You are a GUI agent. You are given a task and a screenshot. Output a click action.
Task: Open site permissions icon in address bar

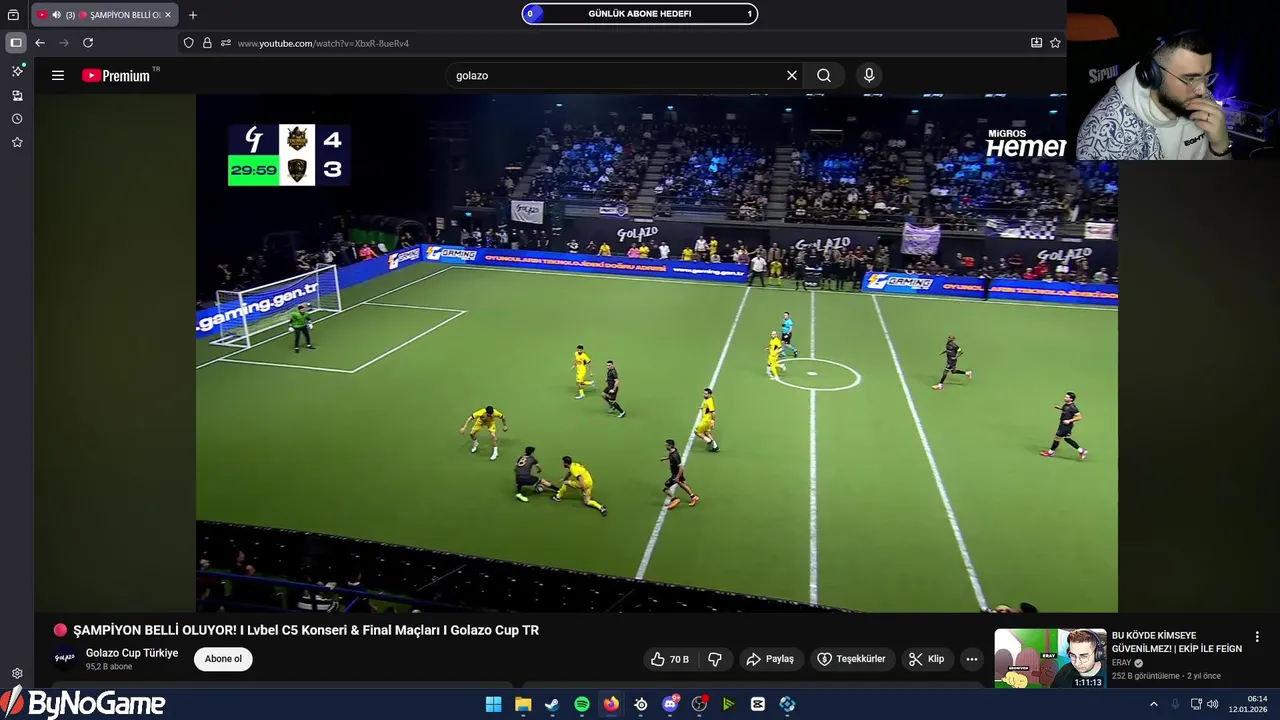click(x=226, y=43)
